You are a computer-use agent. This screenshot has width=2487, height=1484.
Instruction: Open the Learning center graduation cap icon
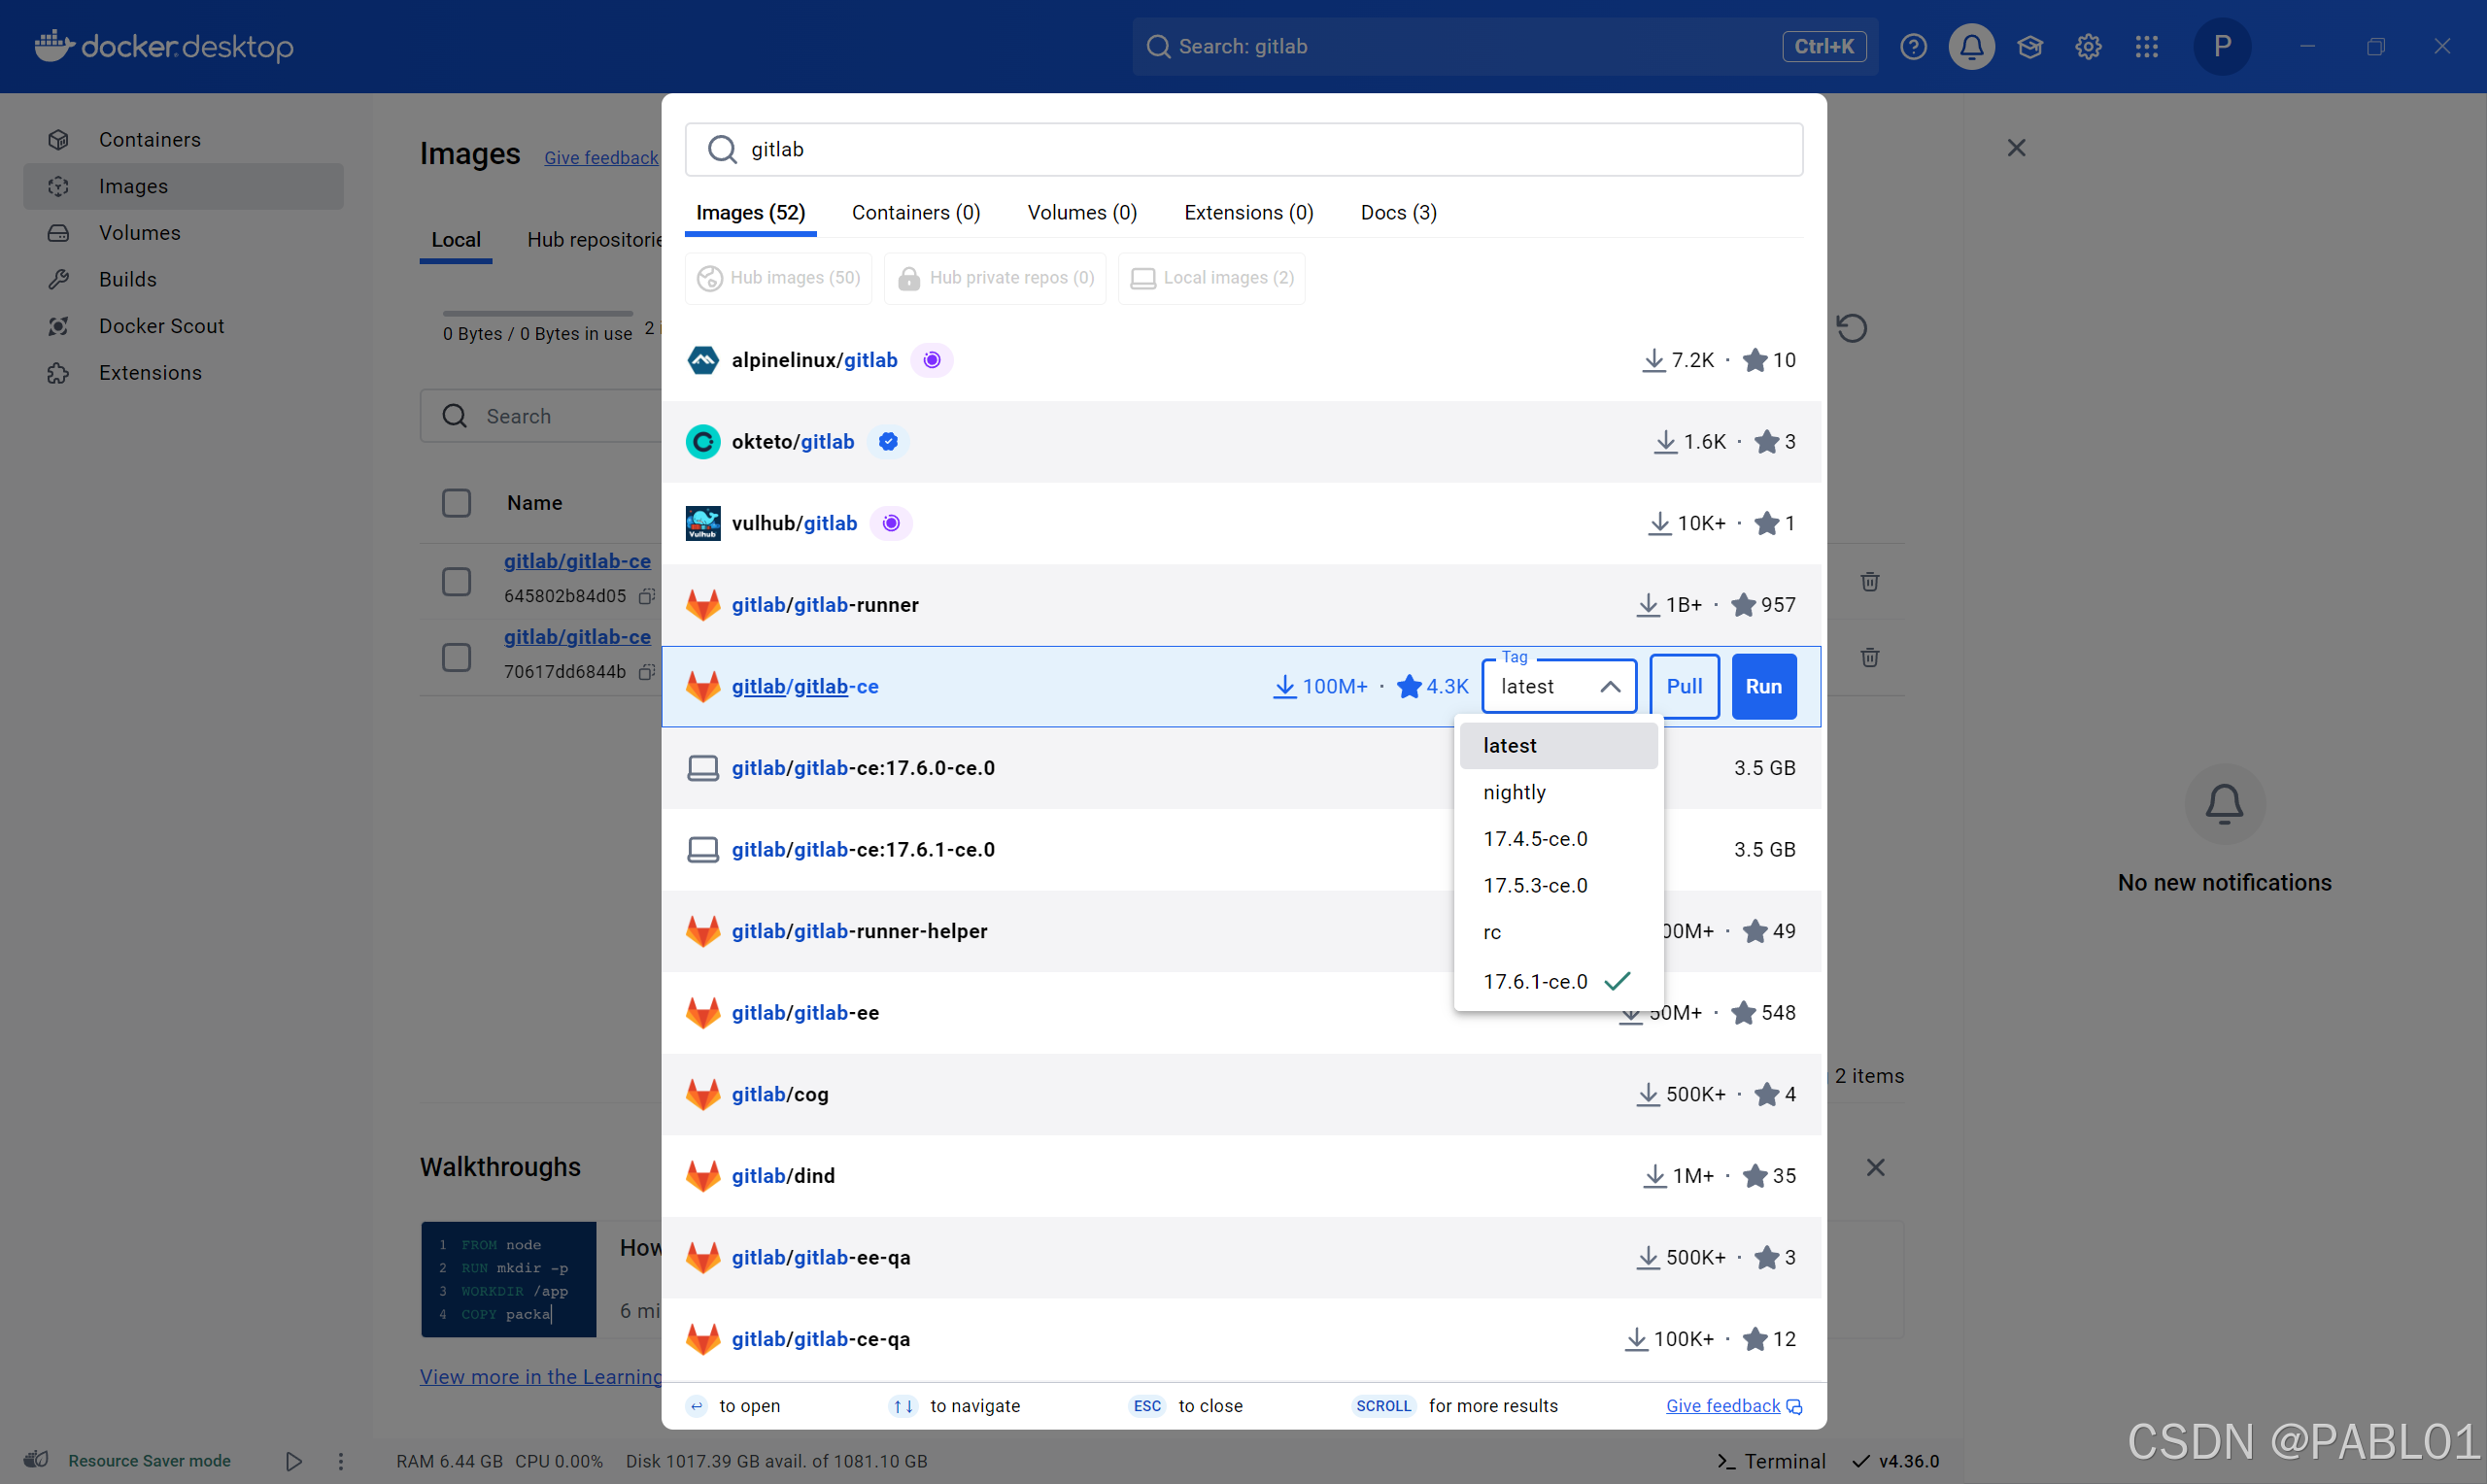pos(2029,46)
